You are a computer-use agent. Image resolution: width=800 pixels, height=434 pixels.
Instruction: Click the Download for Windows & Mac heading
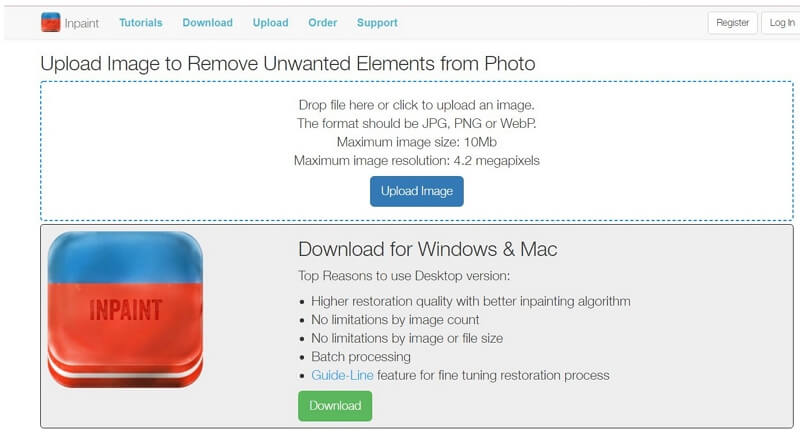tap(428, 249)
